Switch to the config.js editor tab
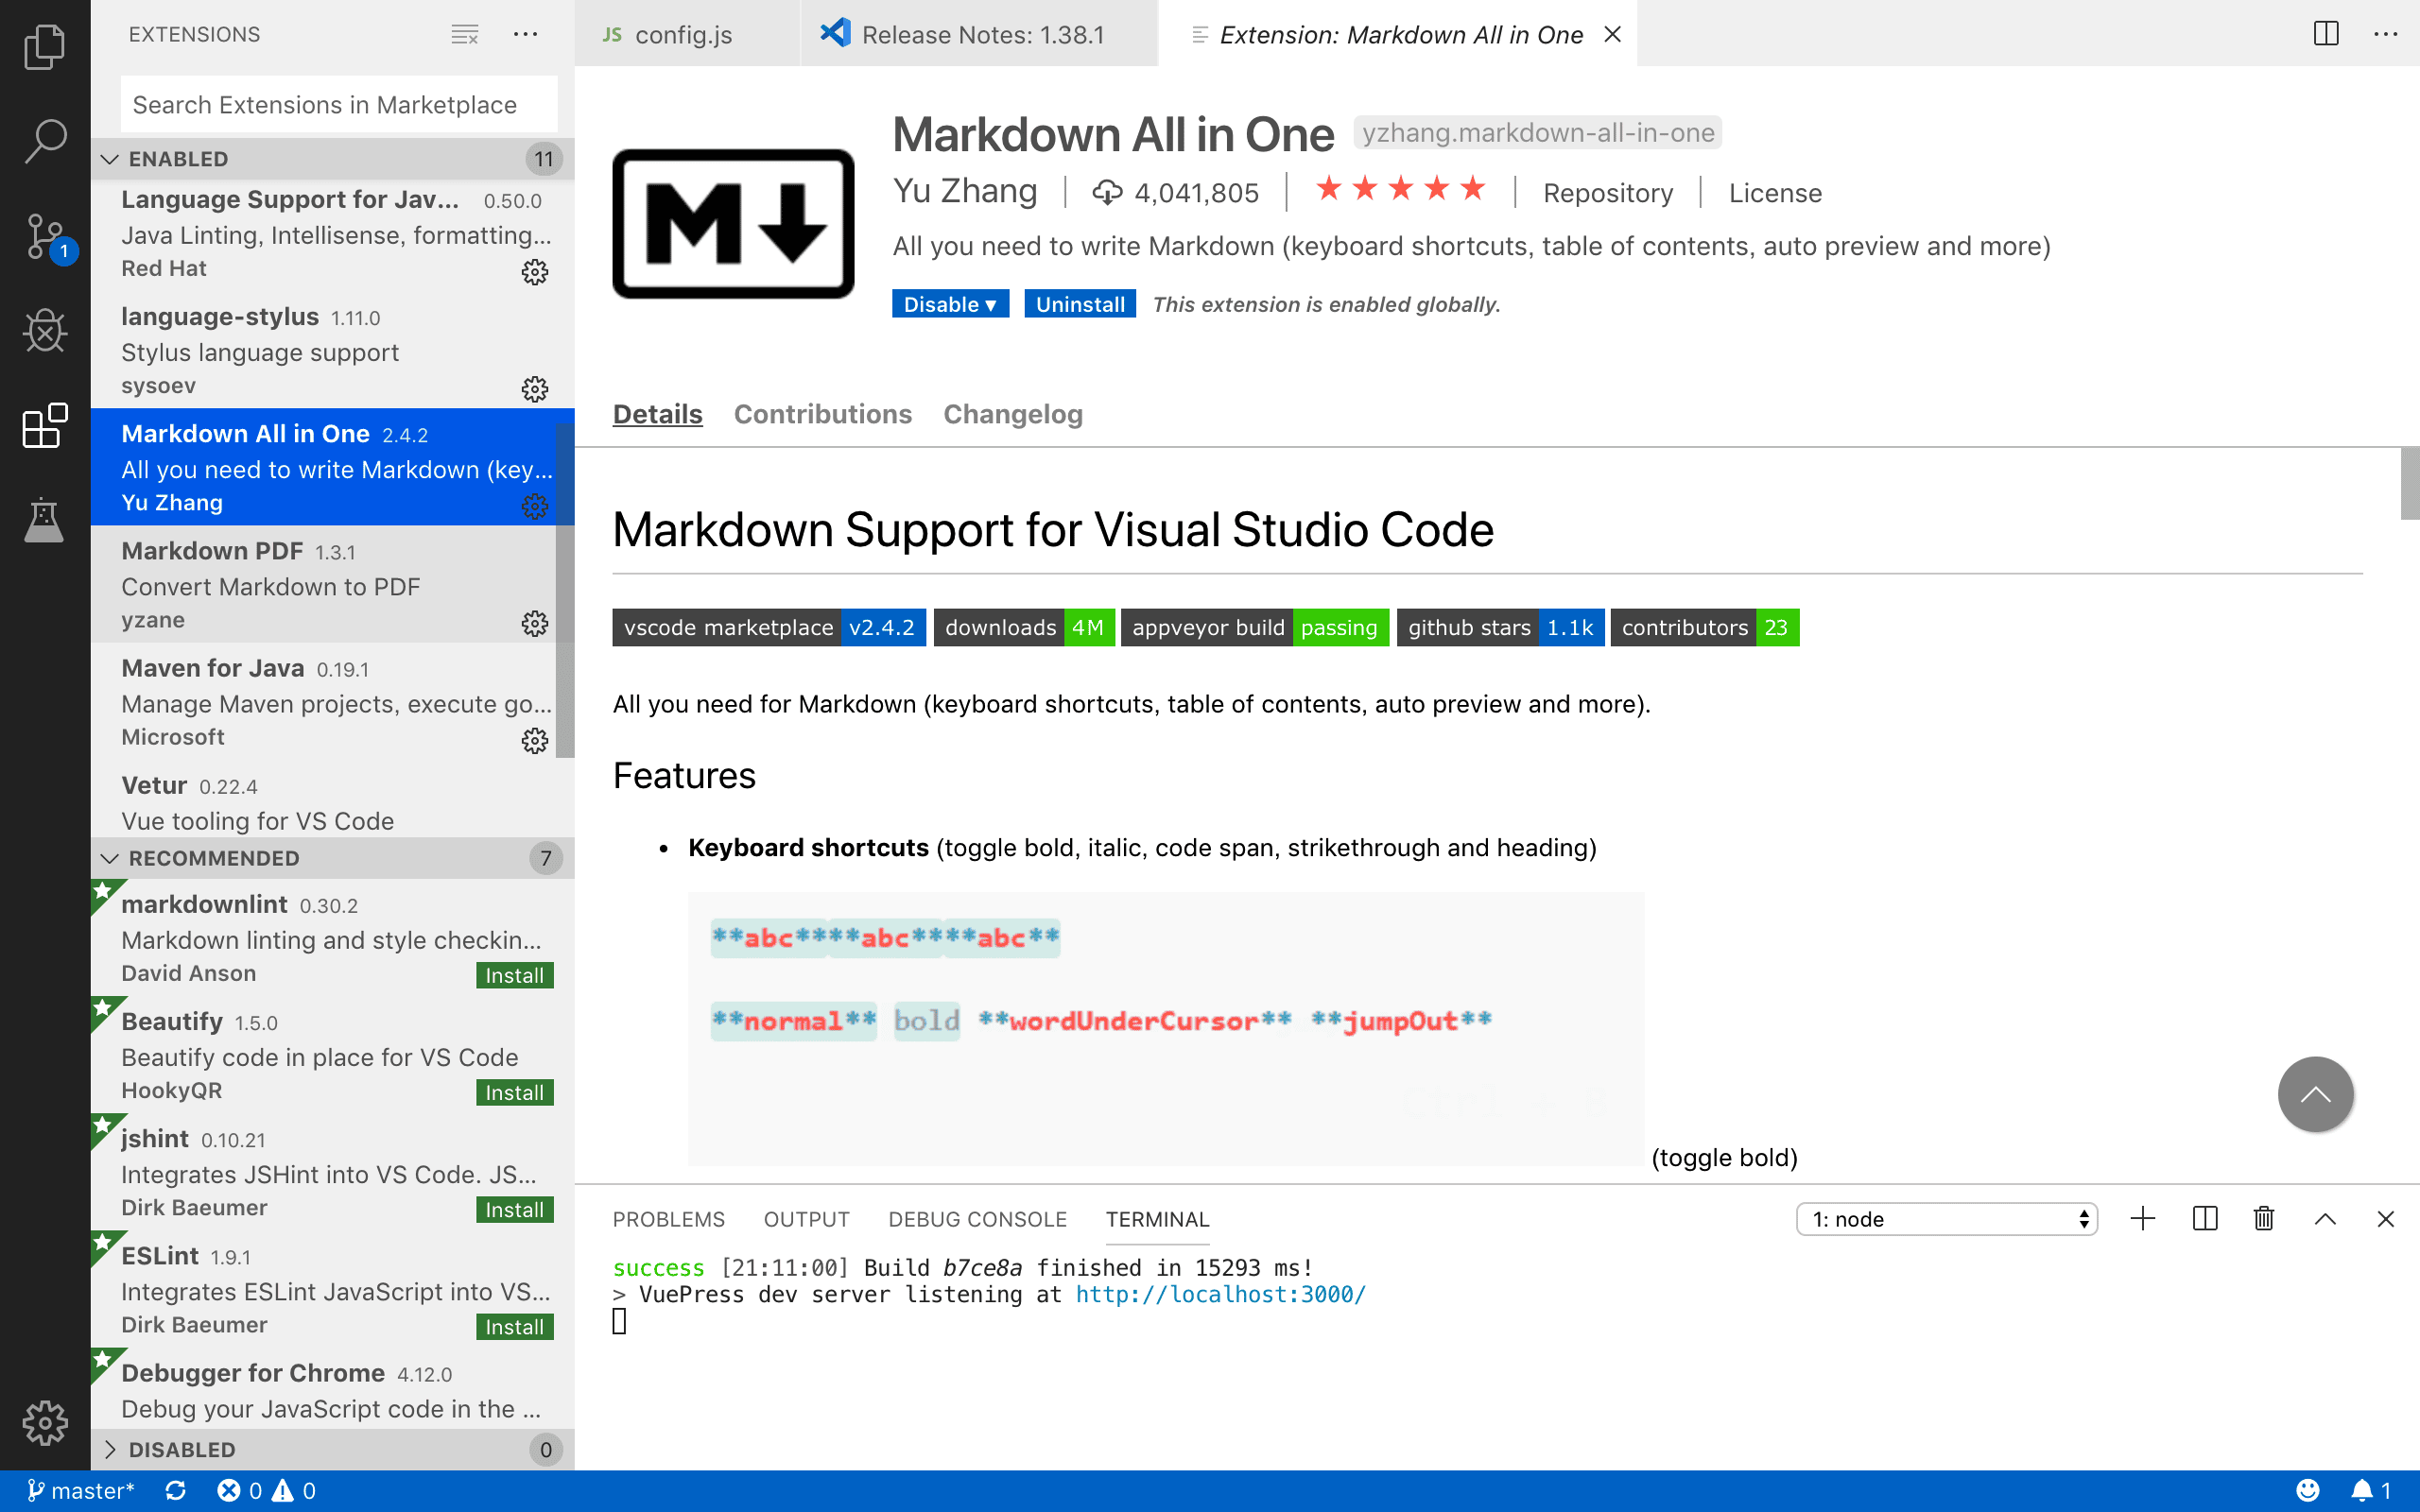 683,35
